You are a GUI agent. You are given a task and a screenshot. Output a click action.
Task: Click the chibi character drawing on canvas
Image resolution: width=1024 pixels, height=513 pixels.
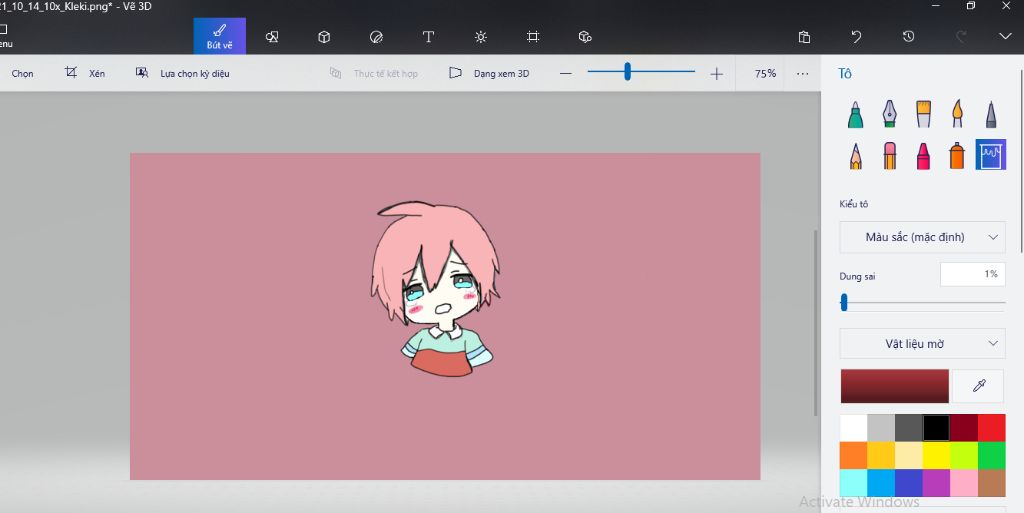pyautogui.click(x=434, y=289)
